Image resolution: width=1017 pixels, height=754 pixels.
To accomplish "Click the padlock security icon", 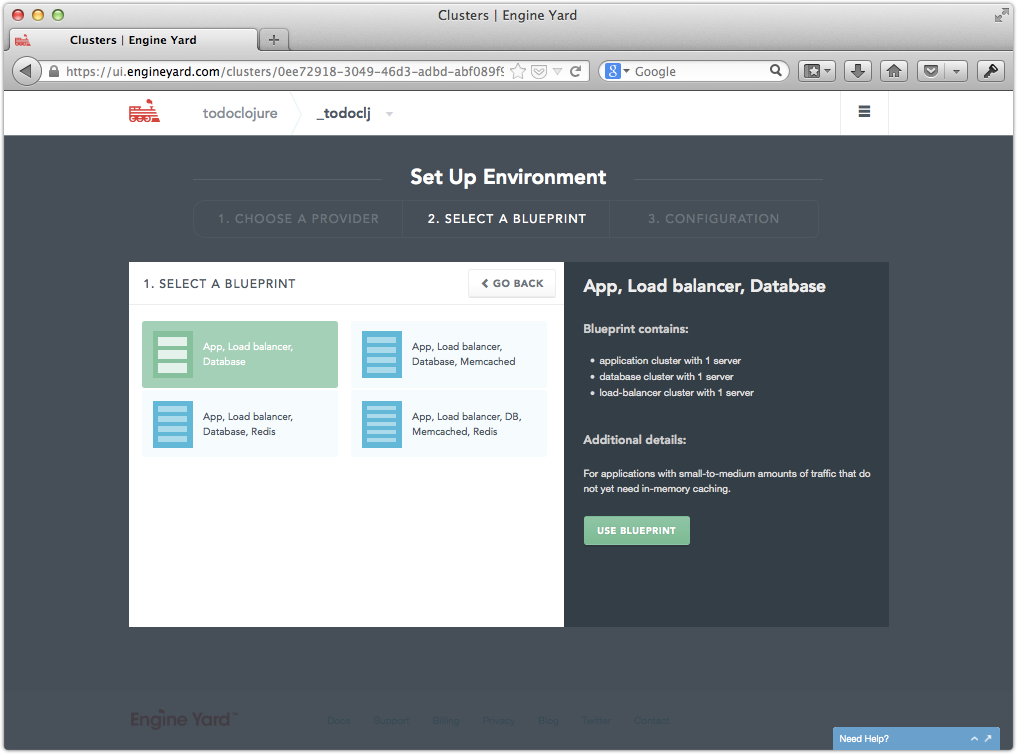I will pos(54,71).
